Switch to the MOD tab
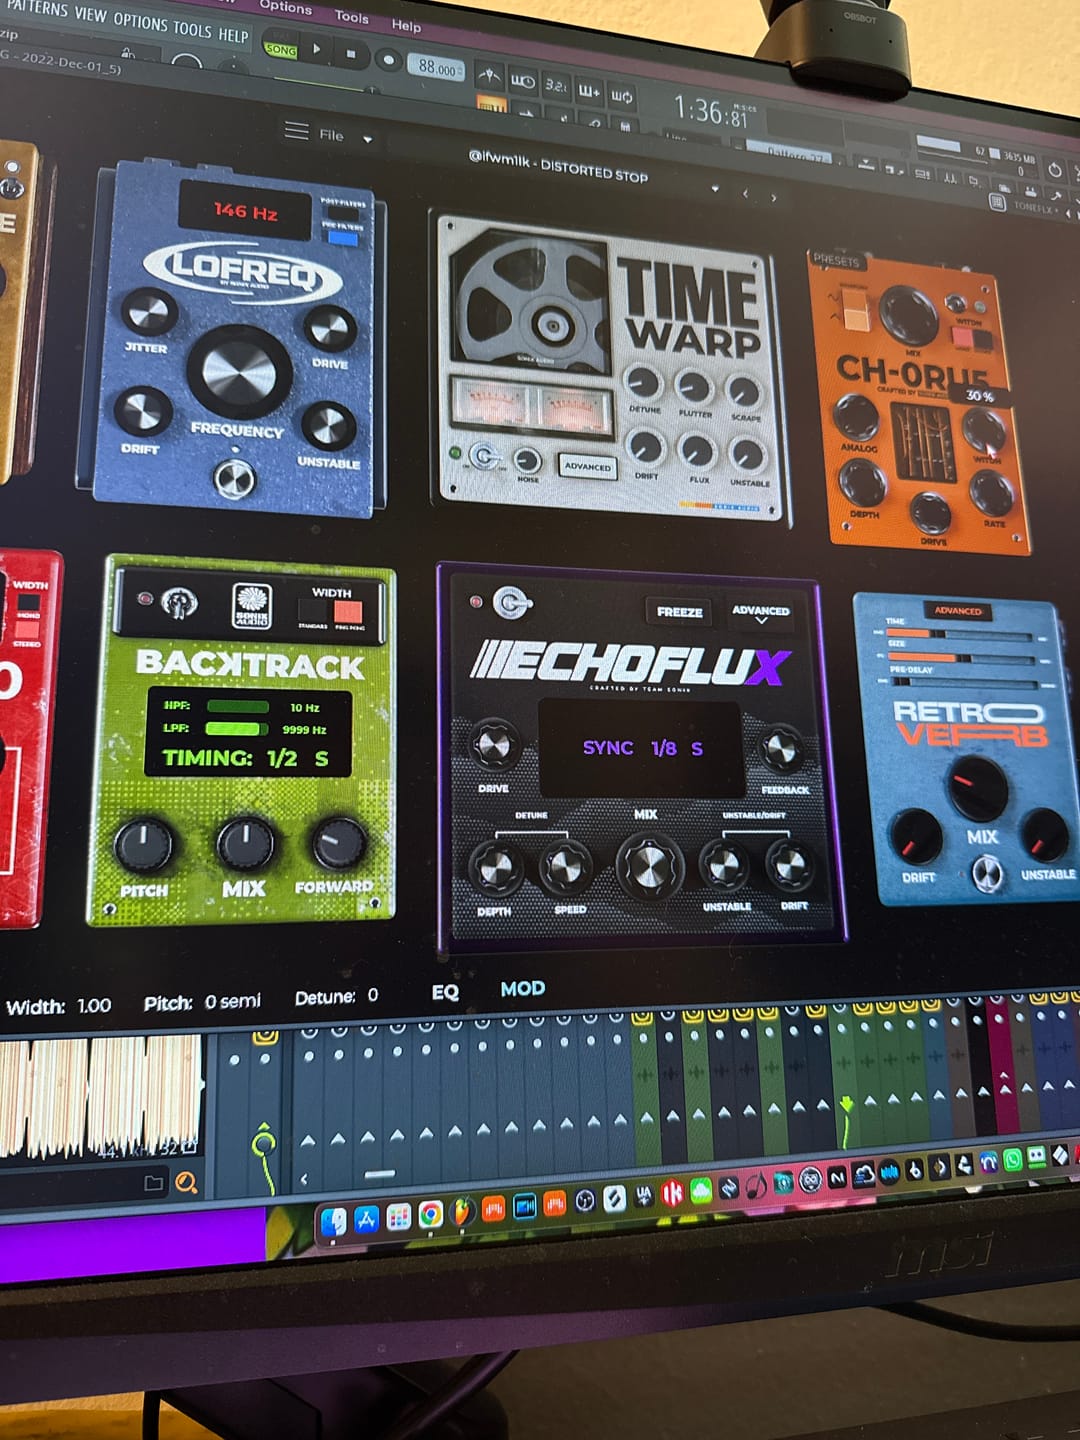Screen dimensions: 1080x1440 [522, 988]
